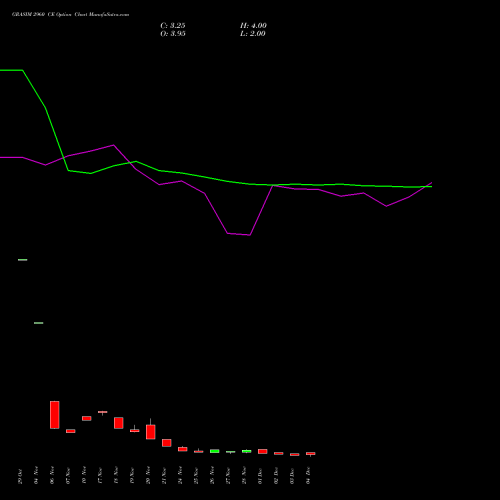This screenshot has height=500, width=500.
Task: Click the 01 Dec date label
Action: coord(260,476)
